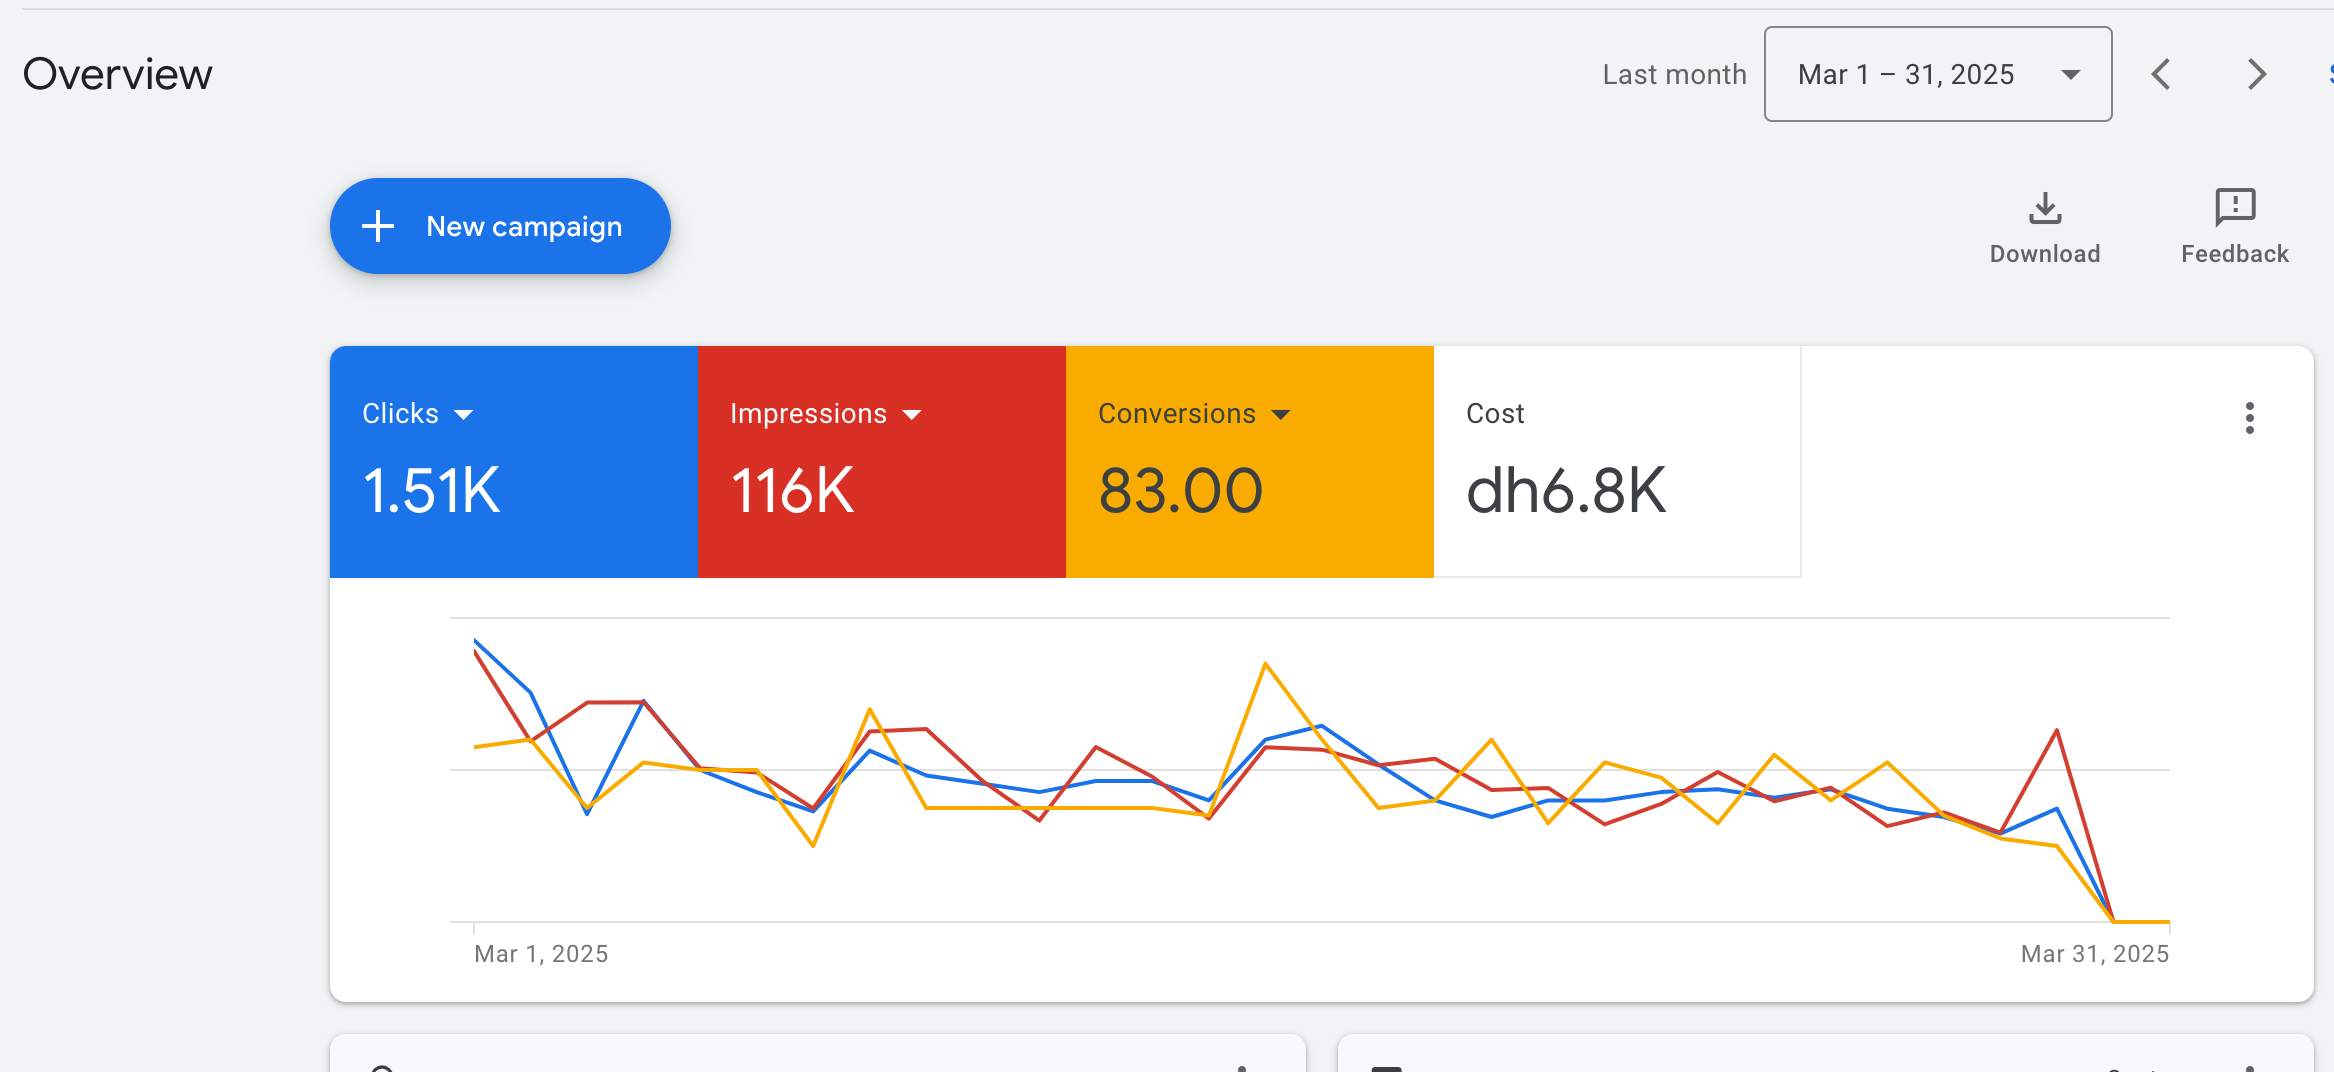Viewport: 2334px width, 1072px height.
Task: Open the Impressions metric dropdown arrow
Action: [x=911, y=415]
